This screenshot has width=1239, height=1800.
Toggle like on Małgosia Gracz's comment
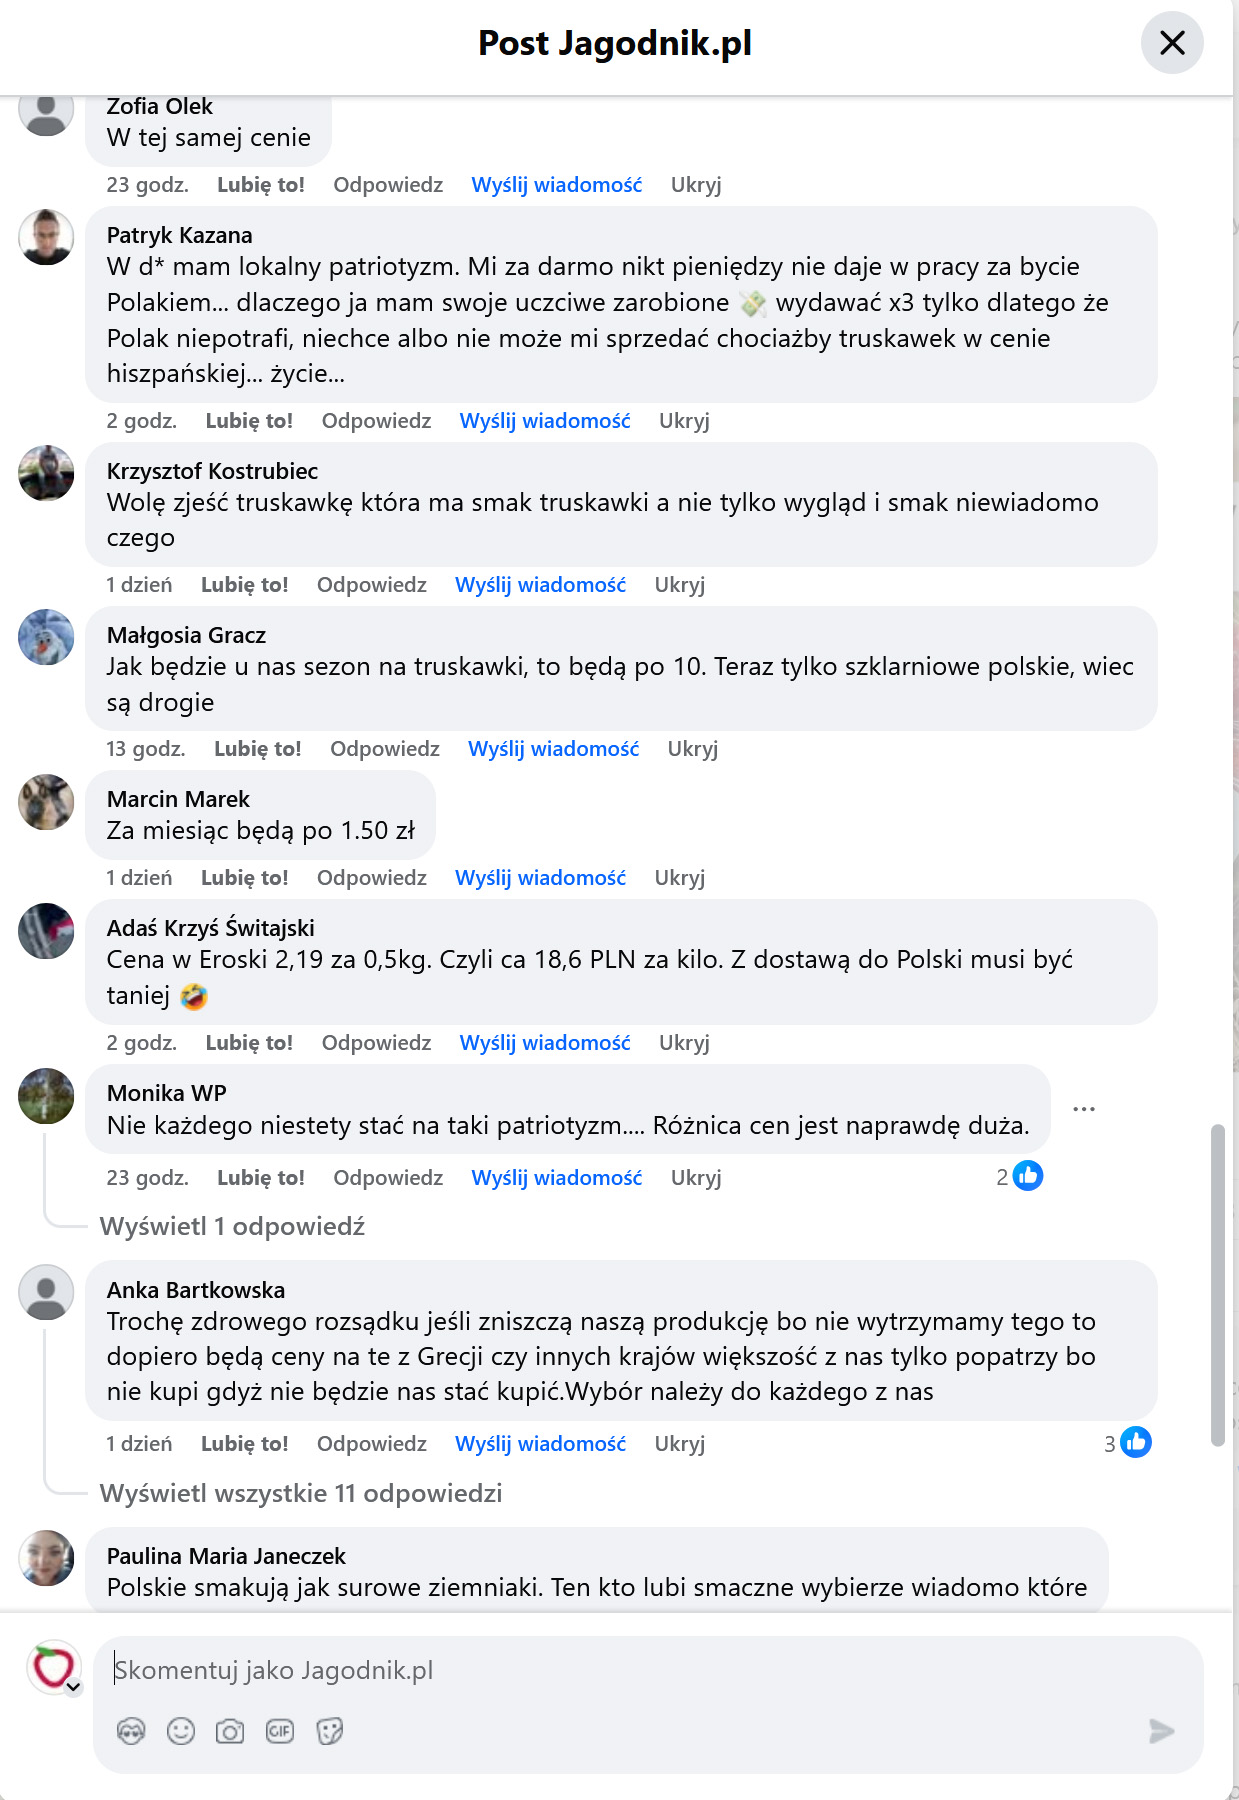[257, 749]
